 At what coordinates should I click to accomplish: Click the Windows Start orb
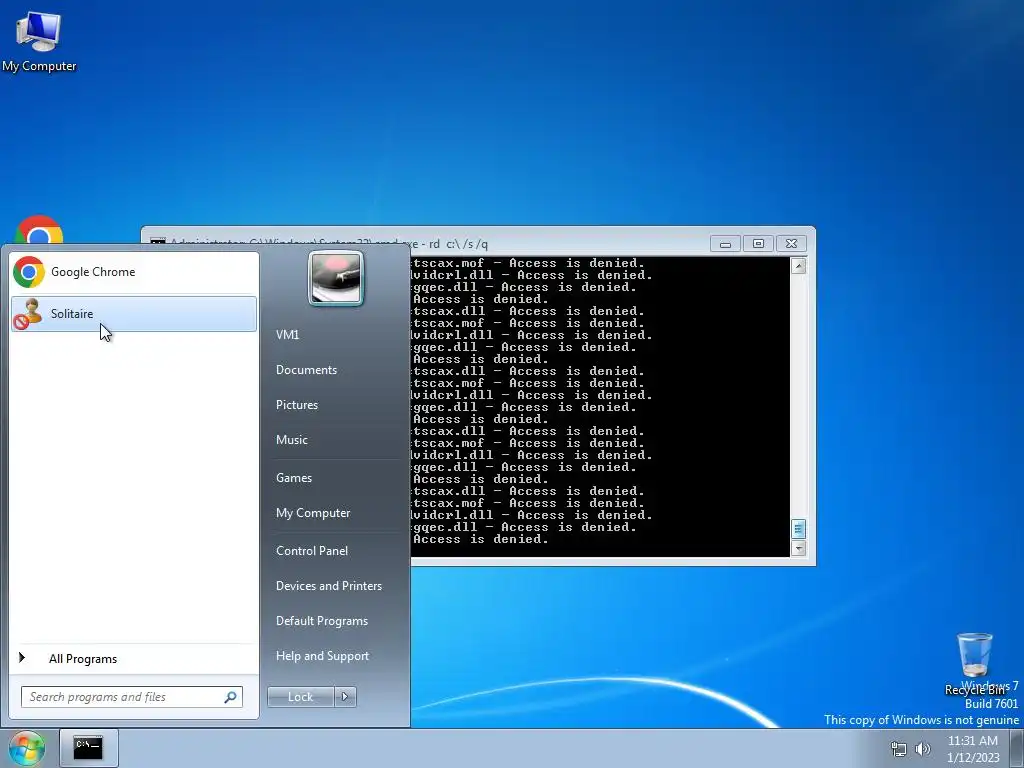click(x=26, y=748)
